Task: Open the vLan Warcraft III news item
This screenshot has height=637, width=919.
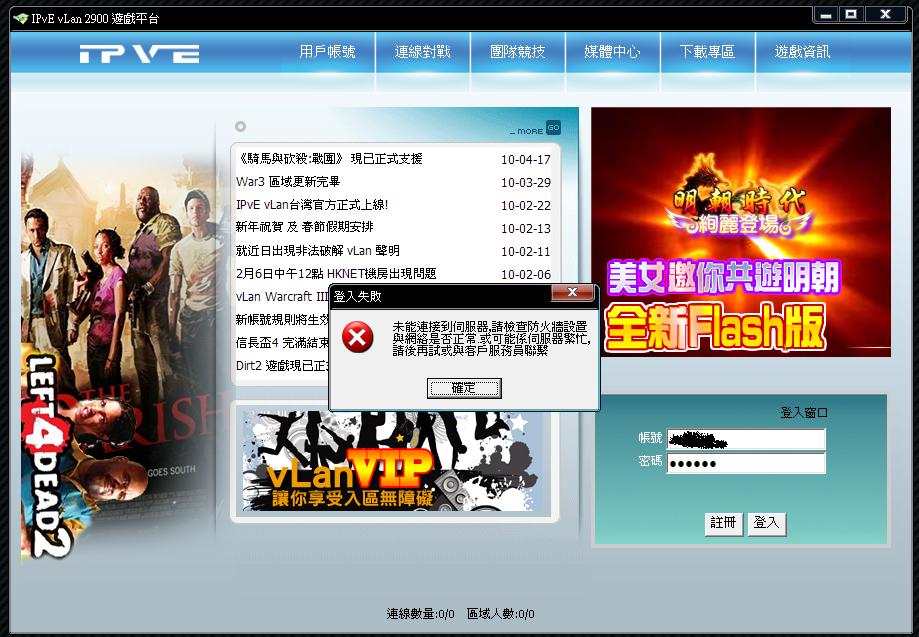Action: (282, 297)
